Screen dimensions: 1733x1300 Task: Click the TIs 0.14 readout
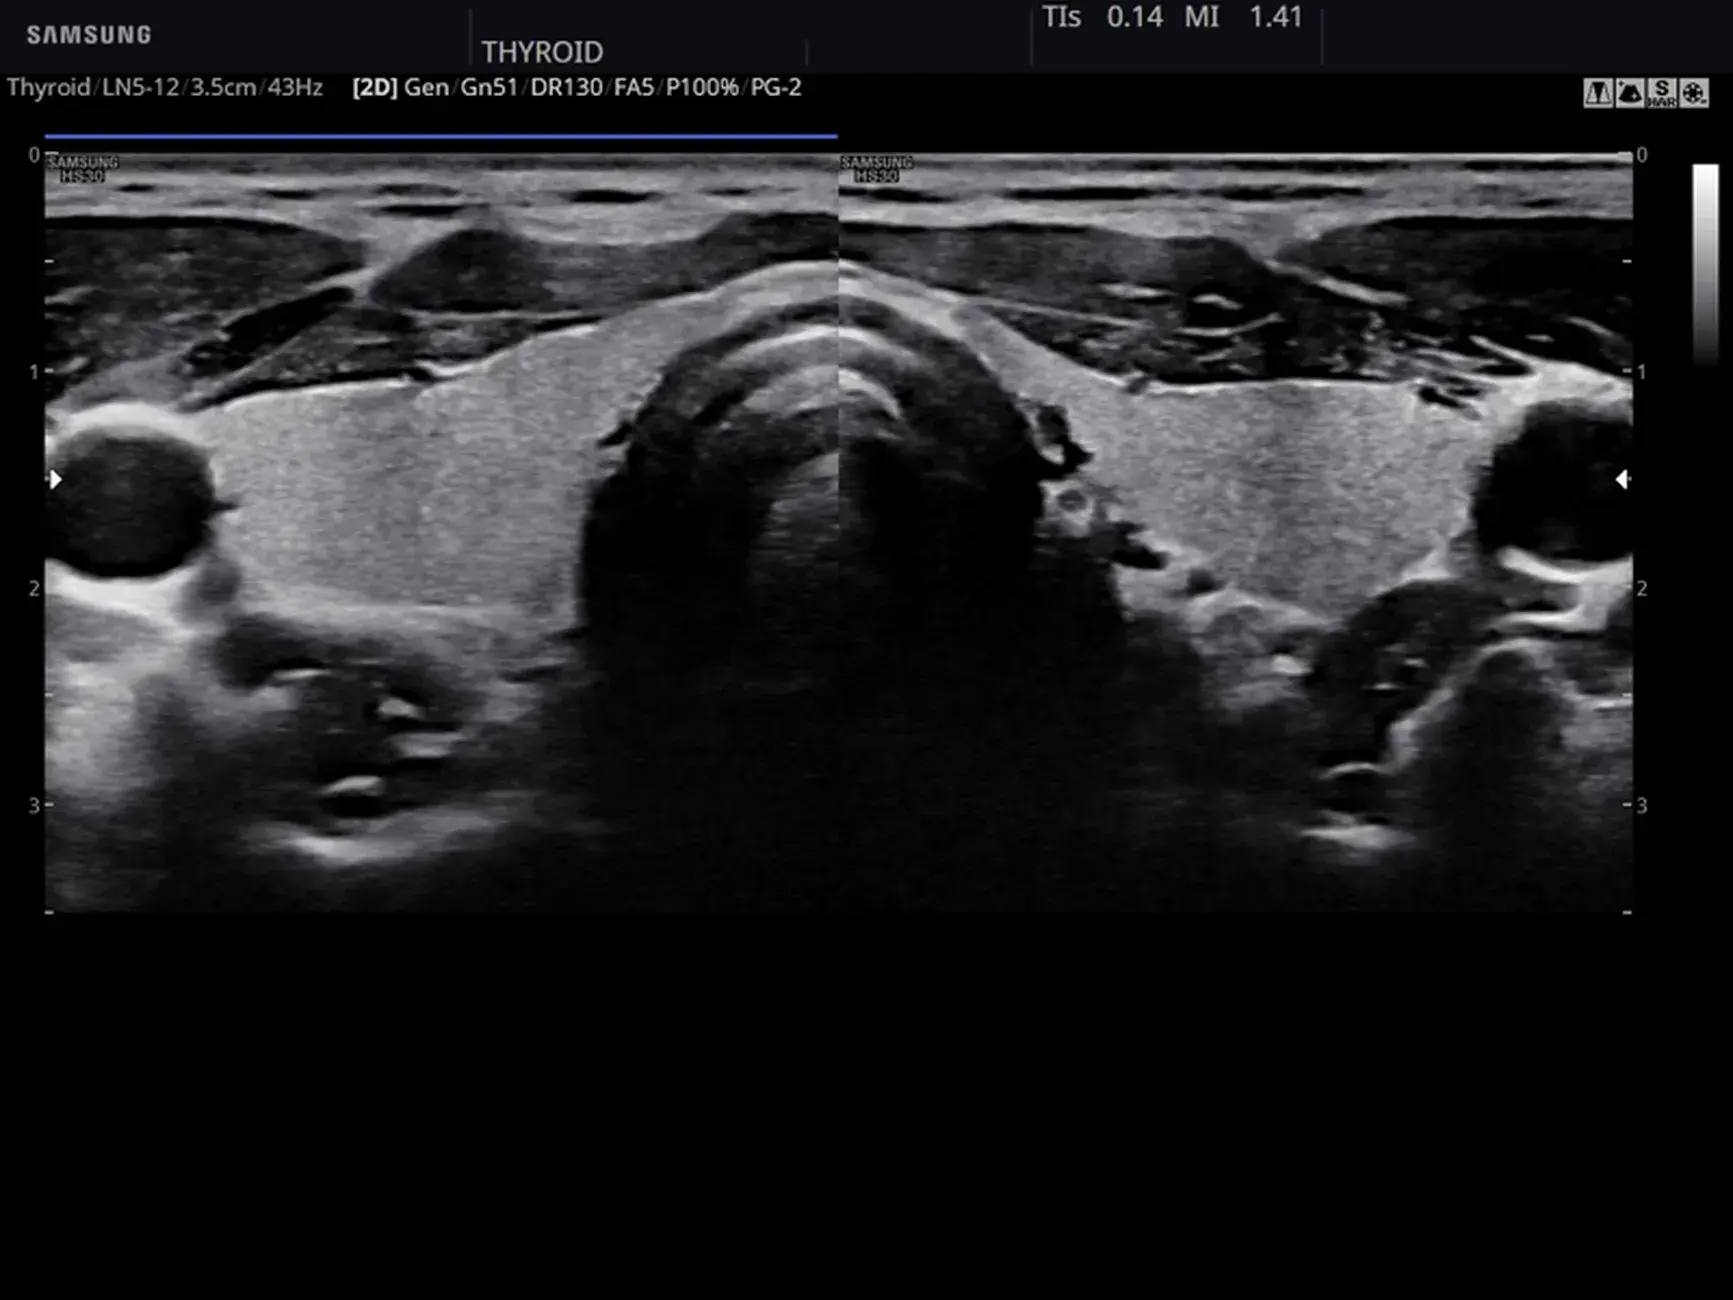pos(1102,17)
